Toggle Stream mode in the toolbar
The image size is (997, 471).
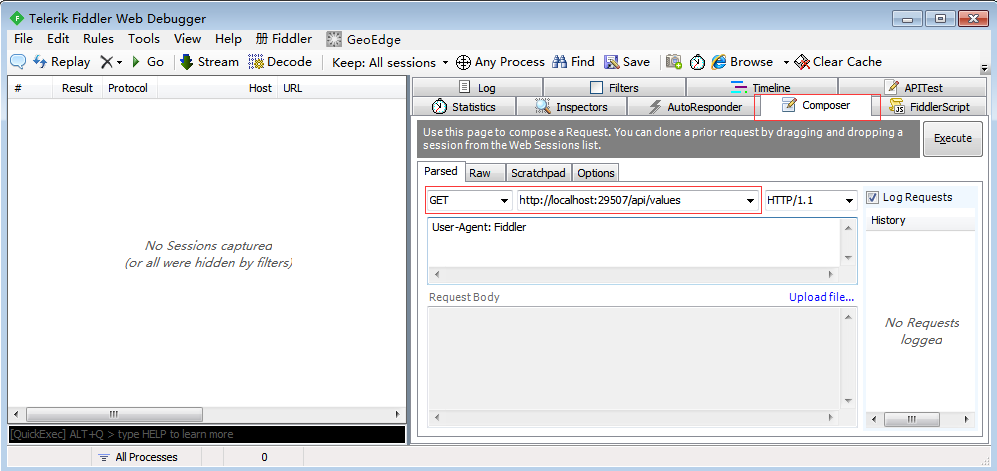pos(209,62)
